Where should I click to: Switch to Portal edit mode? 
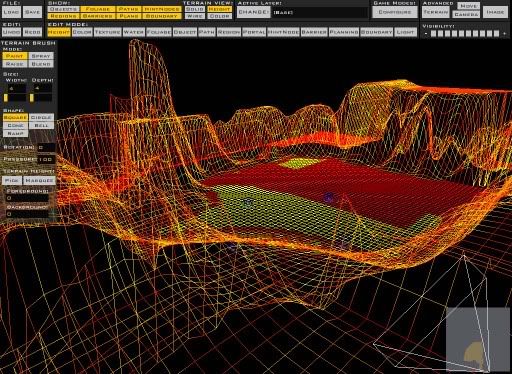click(x=254, y=32)
